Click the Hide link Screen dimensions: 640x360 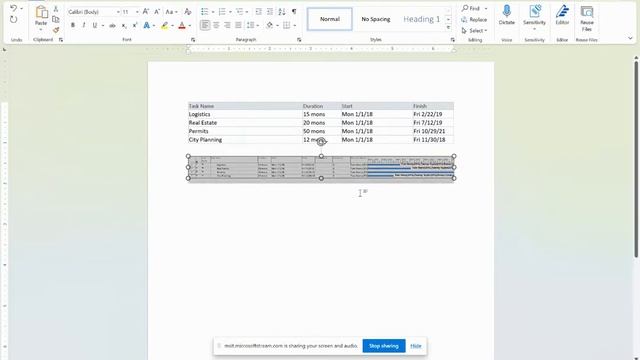[416, 346]
